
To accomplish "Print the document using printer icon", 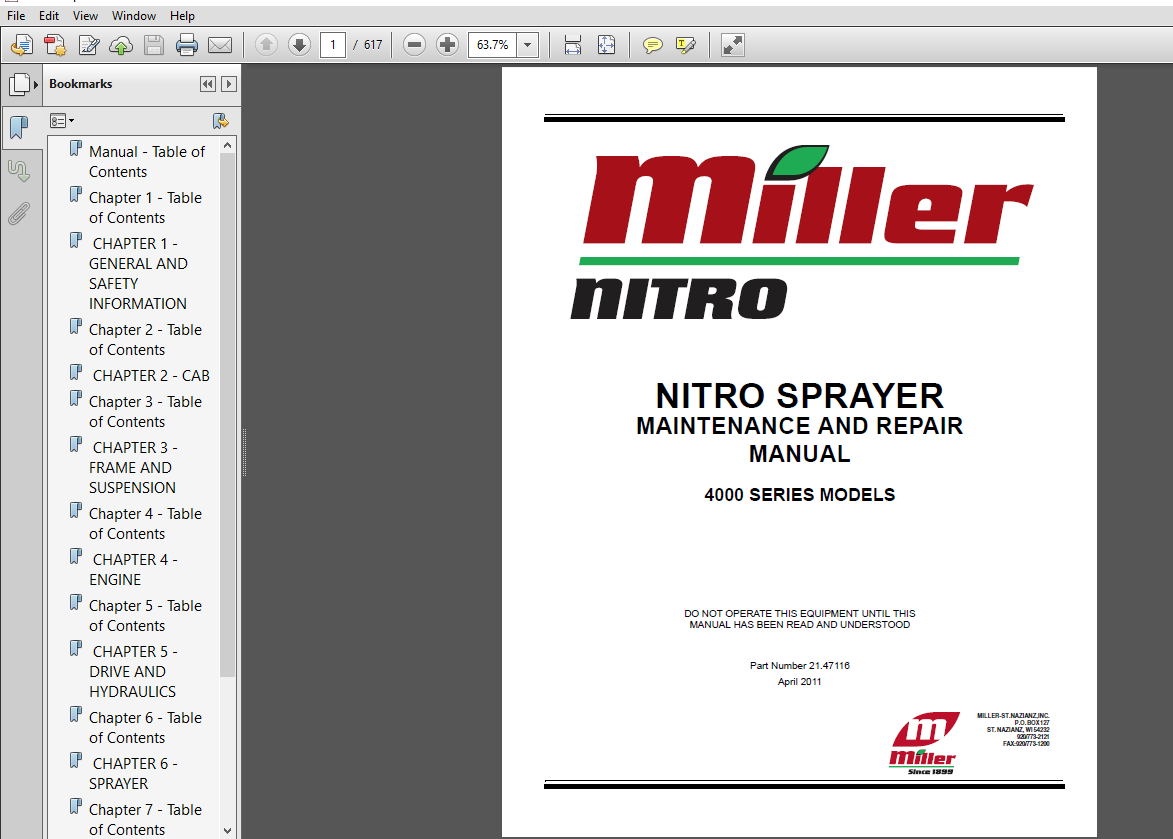I will click(187, 46).
